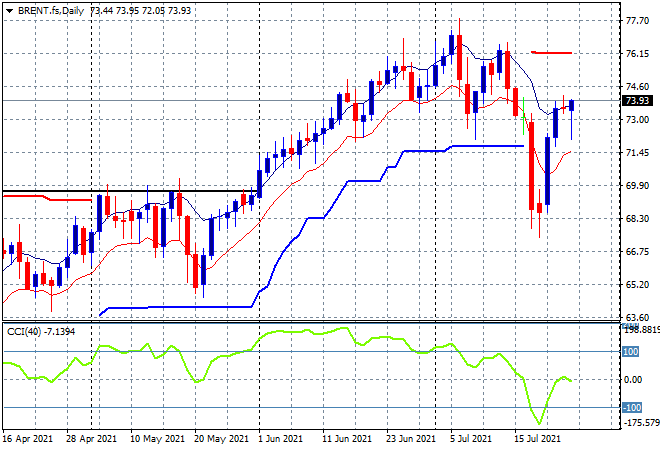Select the latest blue candlestick at 73.93
660x450 pixels.
[572, 105]
